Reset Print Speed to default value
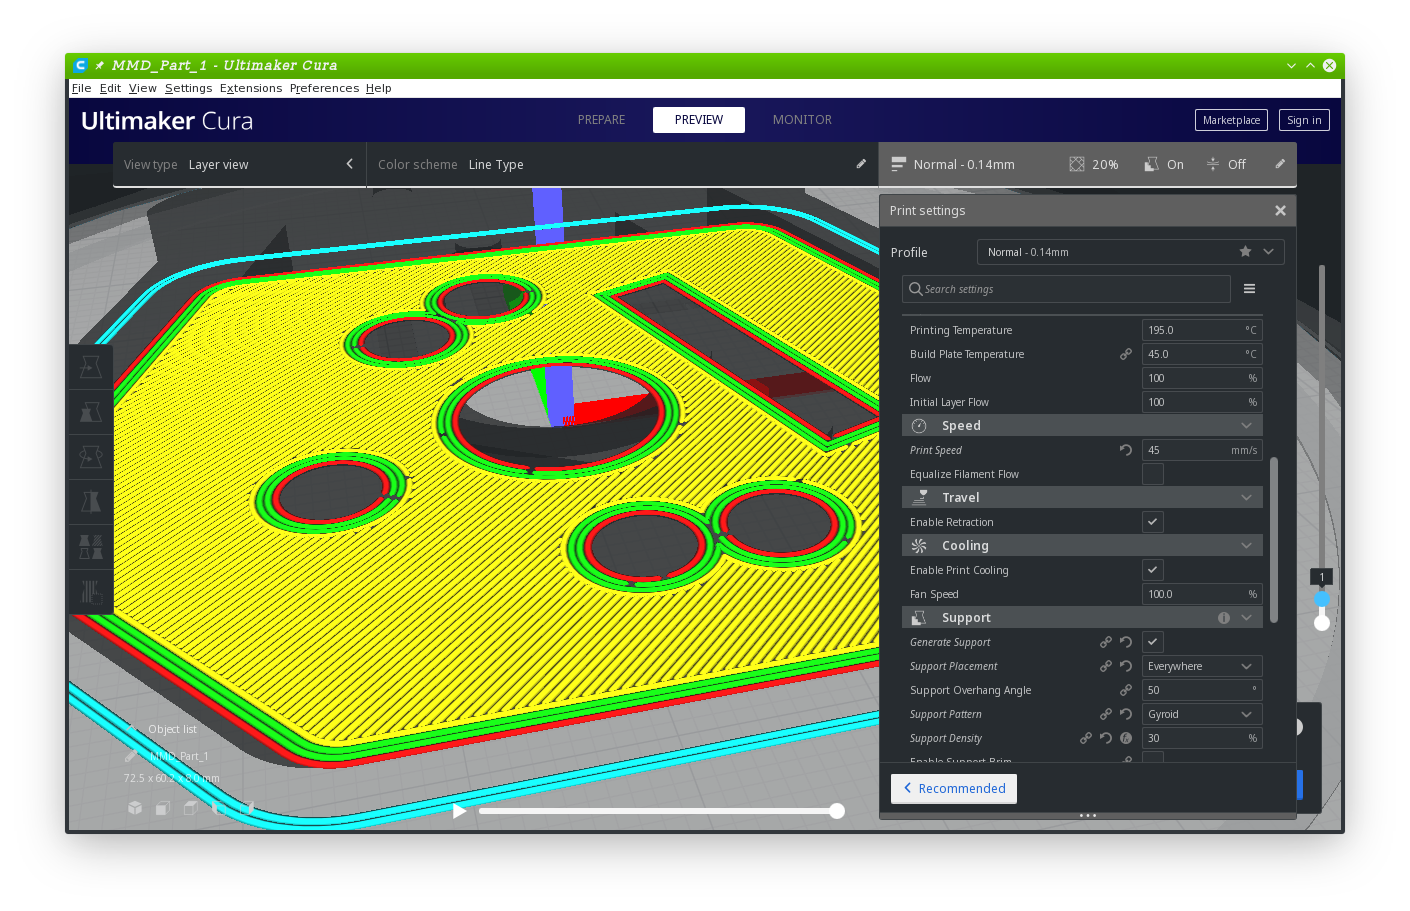The width and height of the screenshot is (1410, 911). tap(1126, 450)
